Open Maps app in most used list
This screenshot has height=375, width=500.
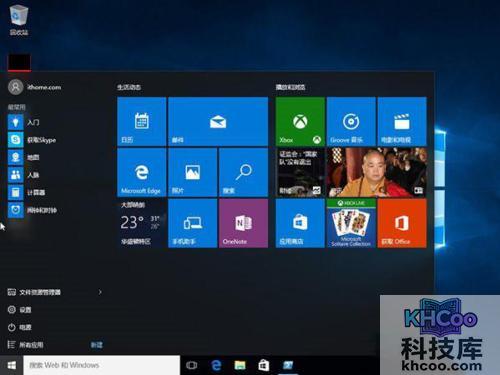[24, 157]
